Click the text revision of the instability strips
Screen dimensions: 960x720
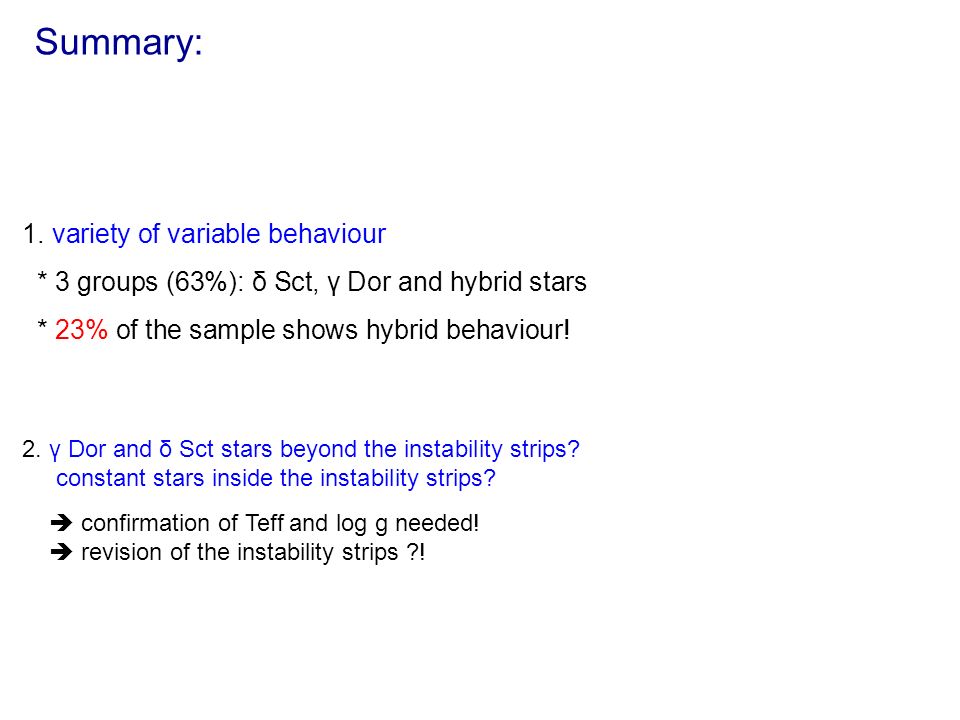pos(239,553)
